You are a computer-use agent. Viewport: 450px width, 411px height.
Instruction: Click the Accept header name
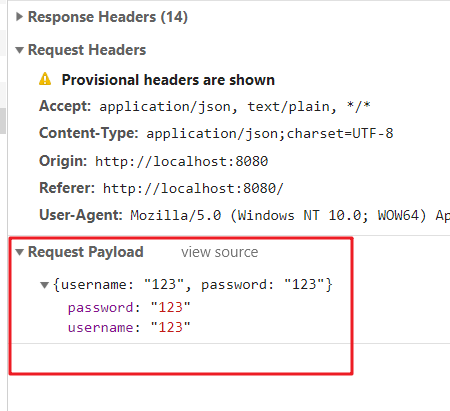point(65,106)
